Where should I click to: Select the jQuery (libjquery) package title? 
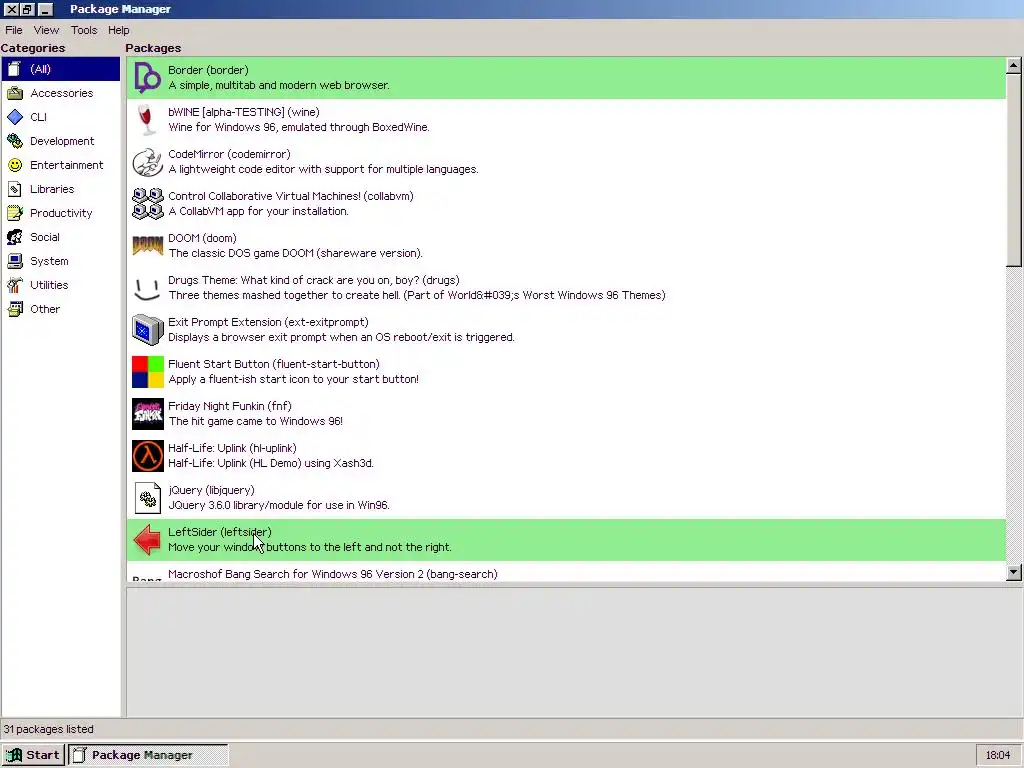[x=211, y=490]
